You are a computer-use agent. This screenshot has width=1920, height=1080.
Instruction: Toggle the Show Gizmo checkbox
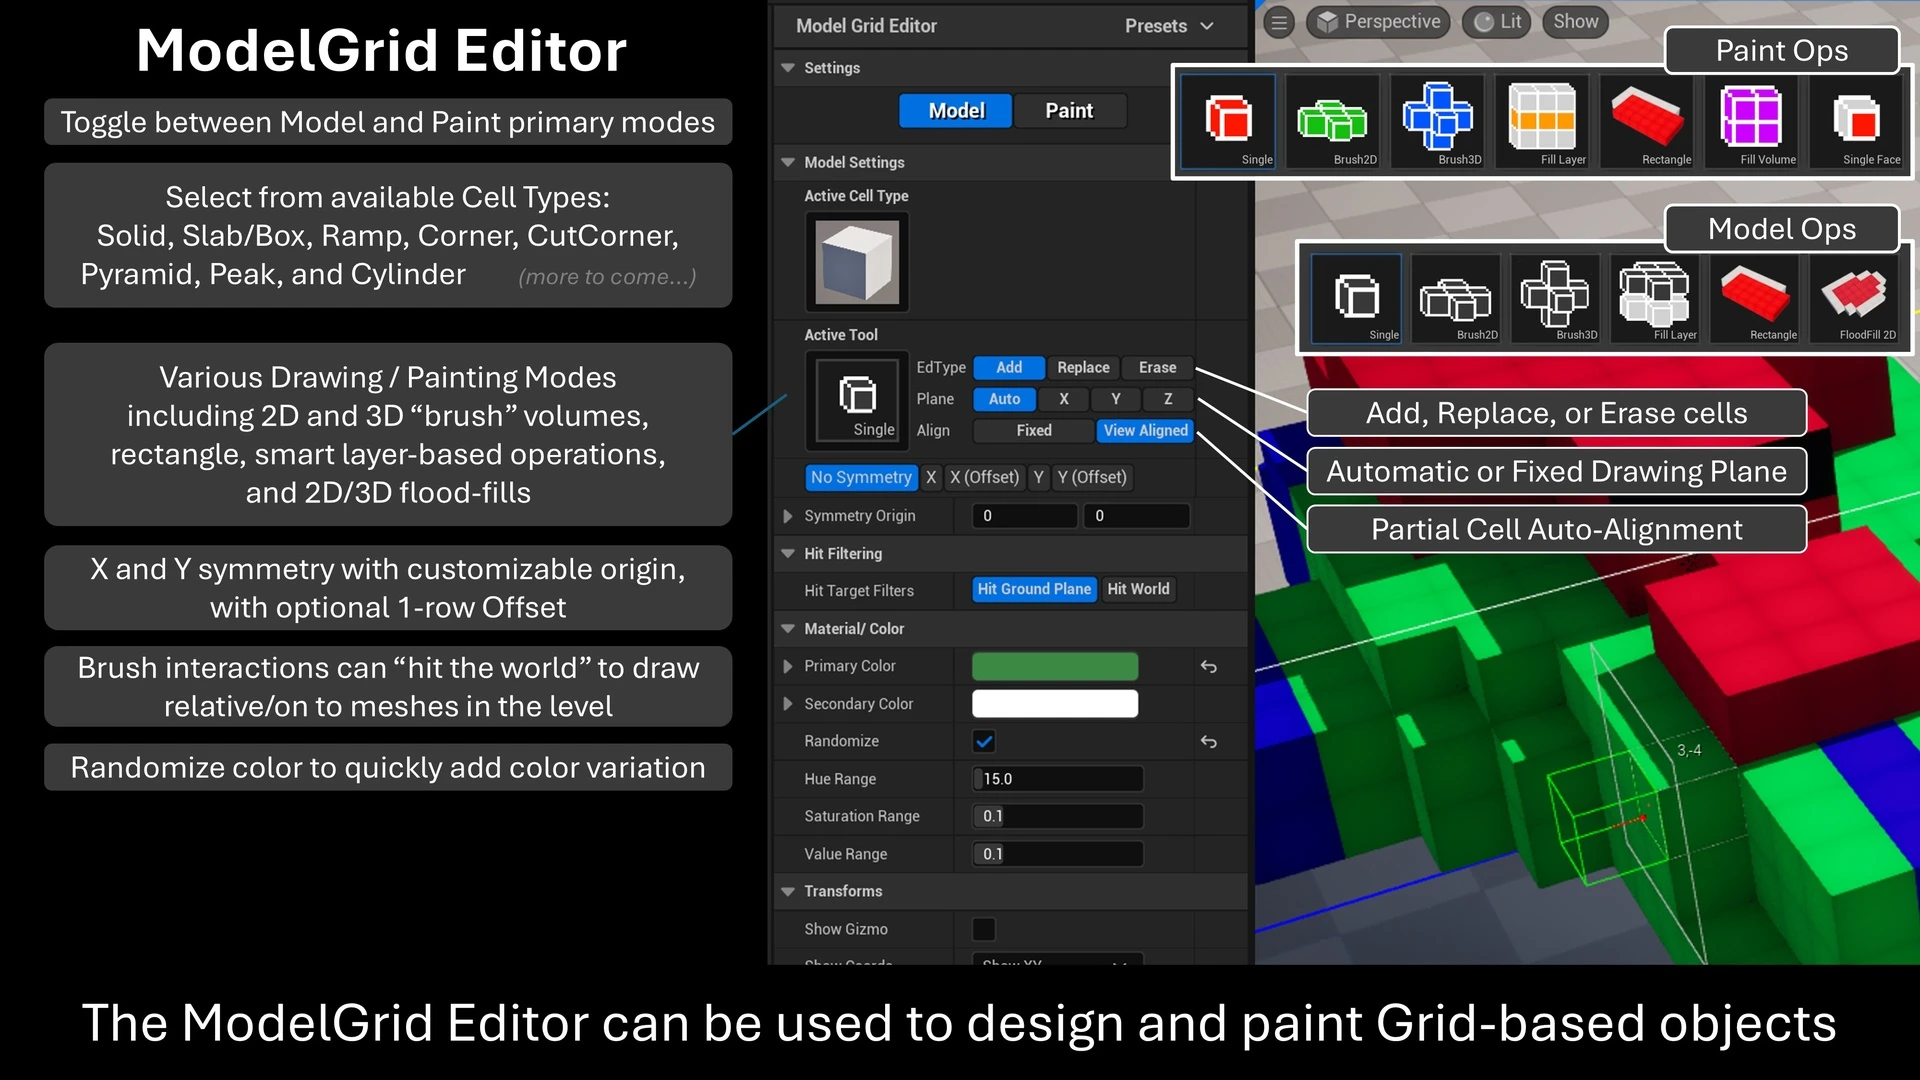[984, 929]
